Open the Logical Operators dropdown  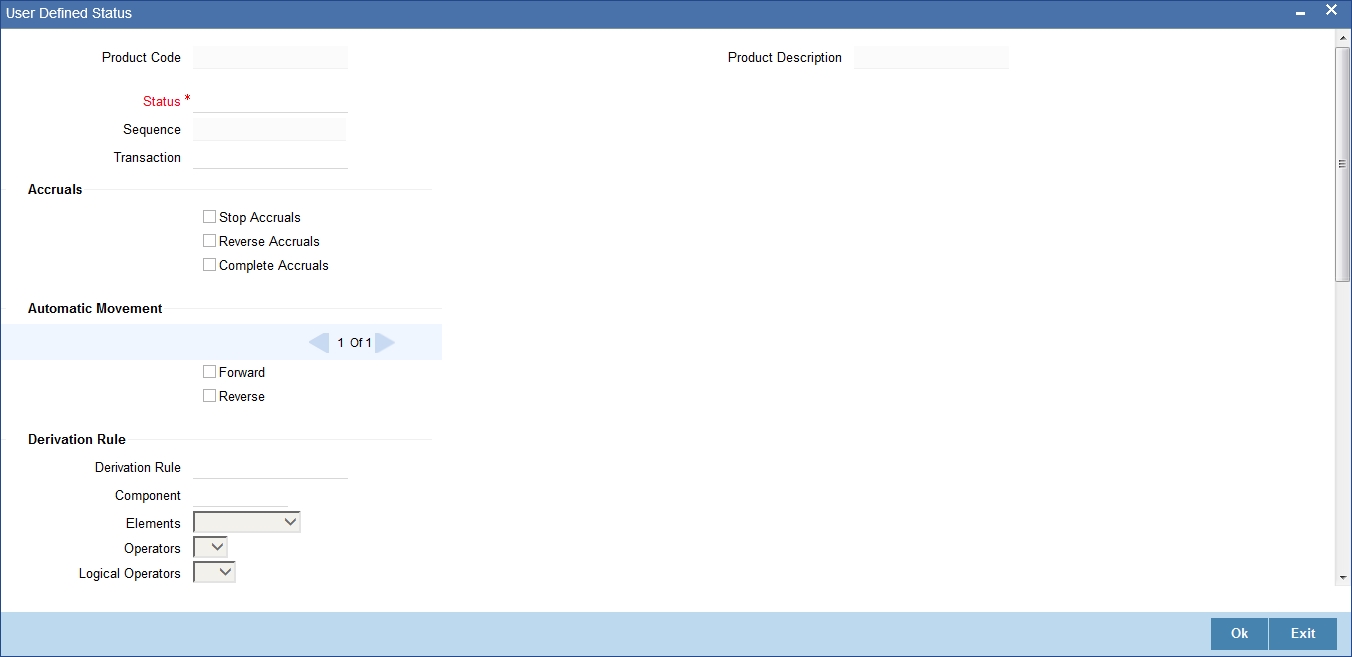coord(214,572)
